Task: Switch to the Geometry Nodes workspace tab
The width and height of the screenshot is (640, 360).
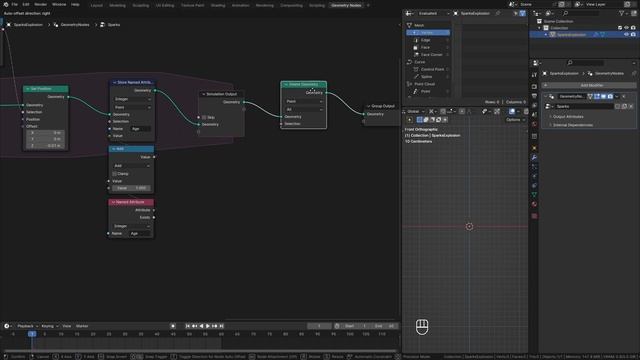Action: [346, 5]
